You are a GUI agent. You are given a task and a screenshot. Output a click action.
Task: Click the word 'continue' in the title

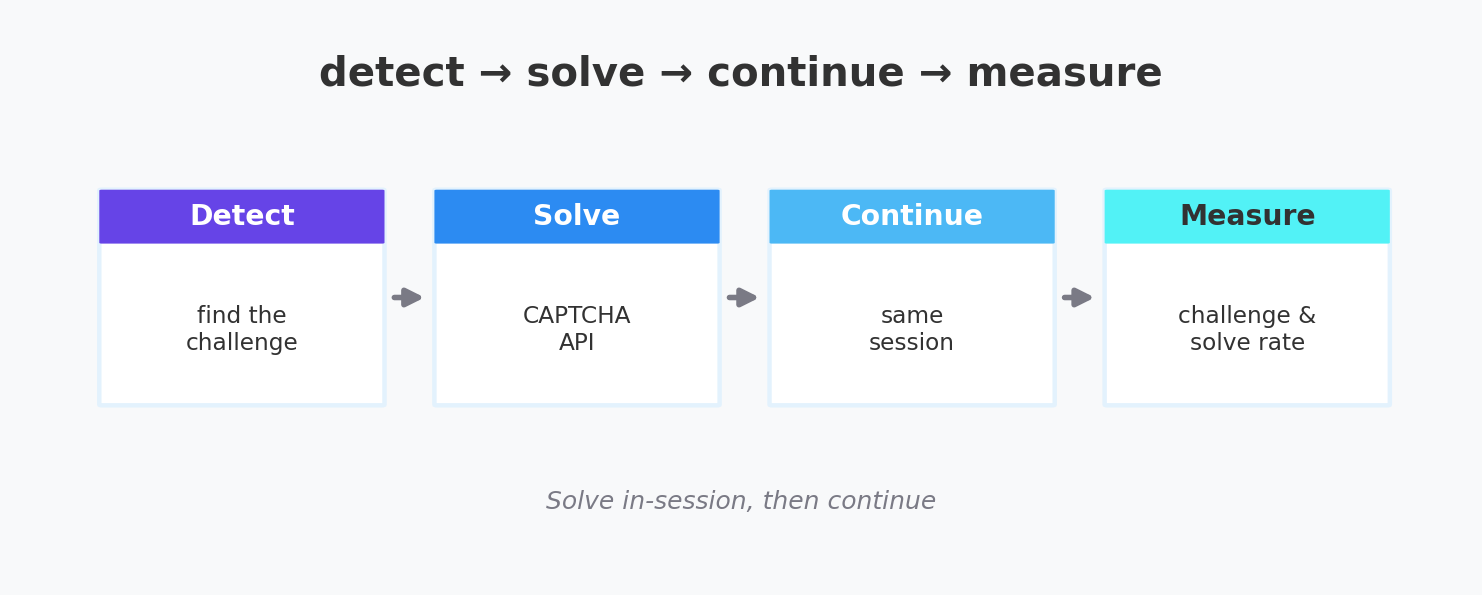click(806, 74)
